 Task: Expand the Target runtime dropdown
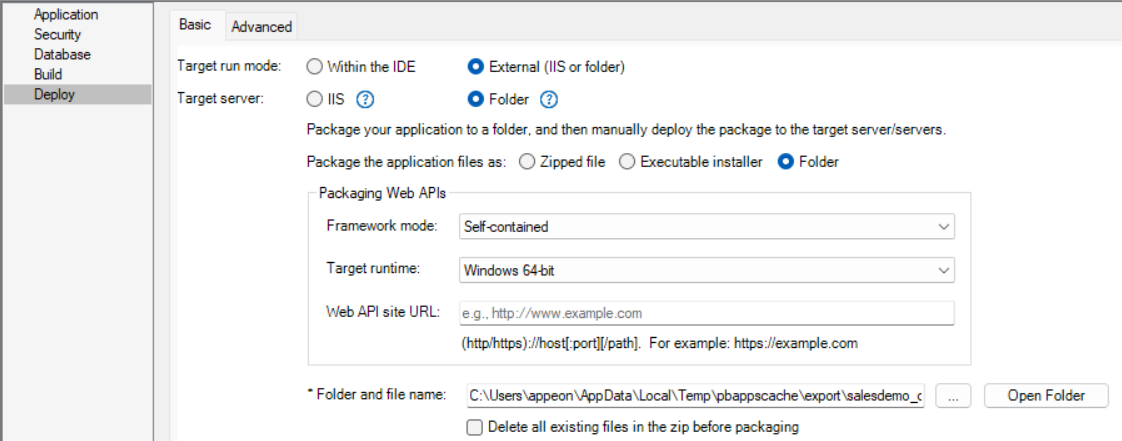pos(706,269)
